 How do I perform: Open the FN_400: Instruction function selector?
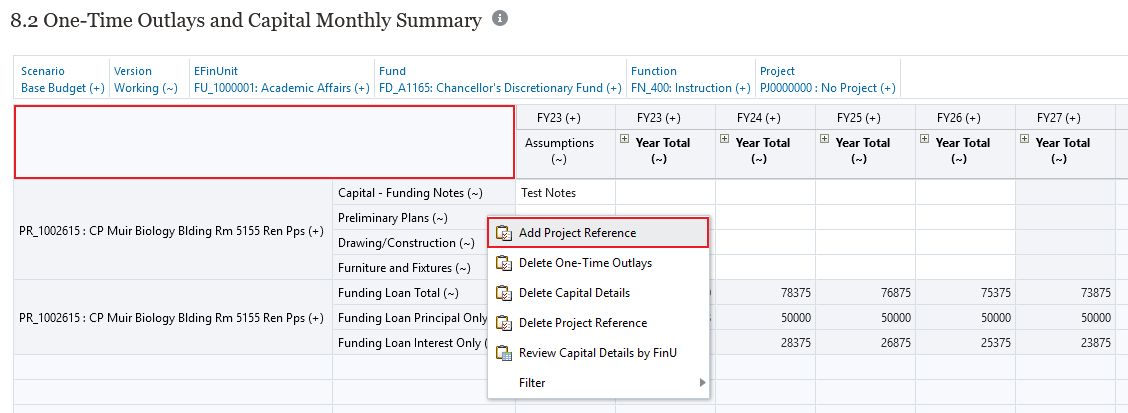(x=690, y=88)
